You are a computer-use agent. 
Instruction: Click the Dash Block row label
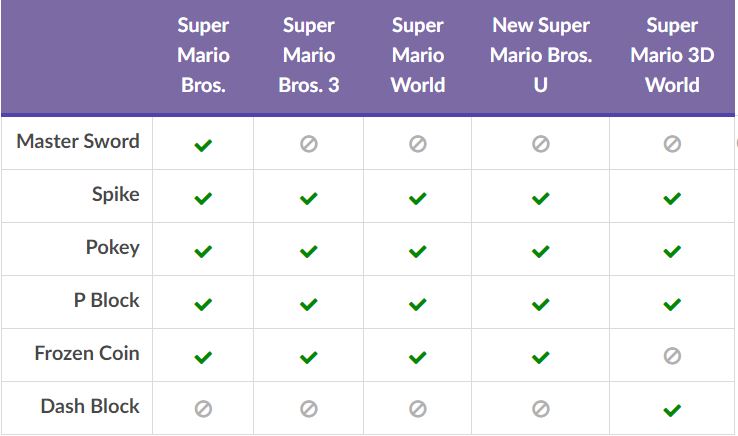tap(90, 406)
